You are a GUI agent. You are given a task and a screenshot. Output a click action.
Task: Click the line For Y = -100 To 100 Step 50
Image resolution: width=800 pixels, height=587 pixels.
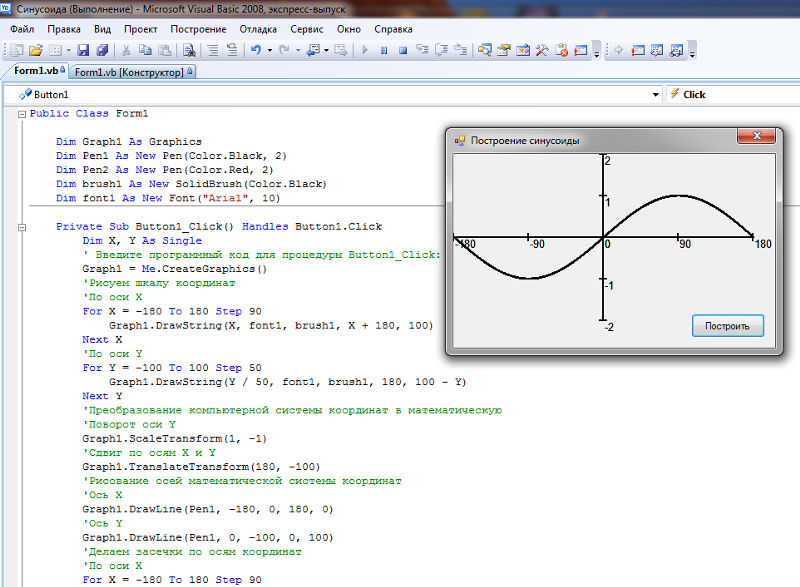point(172,368)
